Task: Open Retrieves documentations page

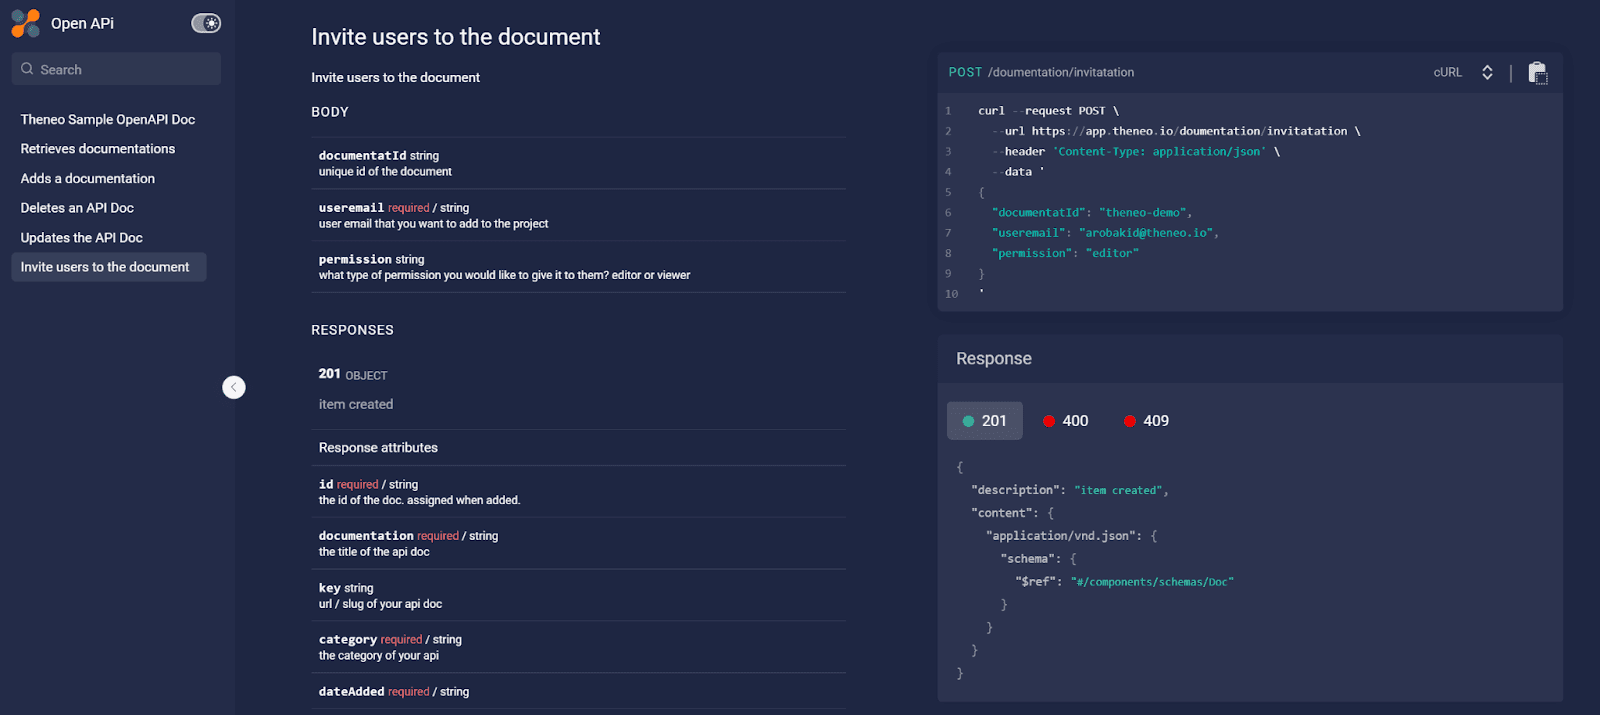Action: [x=98, y=149]
